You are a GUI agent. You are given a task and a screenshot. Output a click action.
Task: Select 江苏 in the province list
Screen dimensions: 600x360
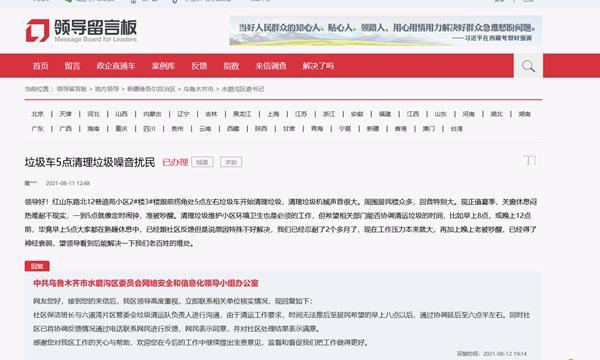301,114
